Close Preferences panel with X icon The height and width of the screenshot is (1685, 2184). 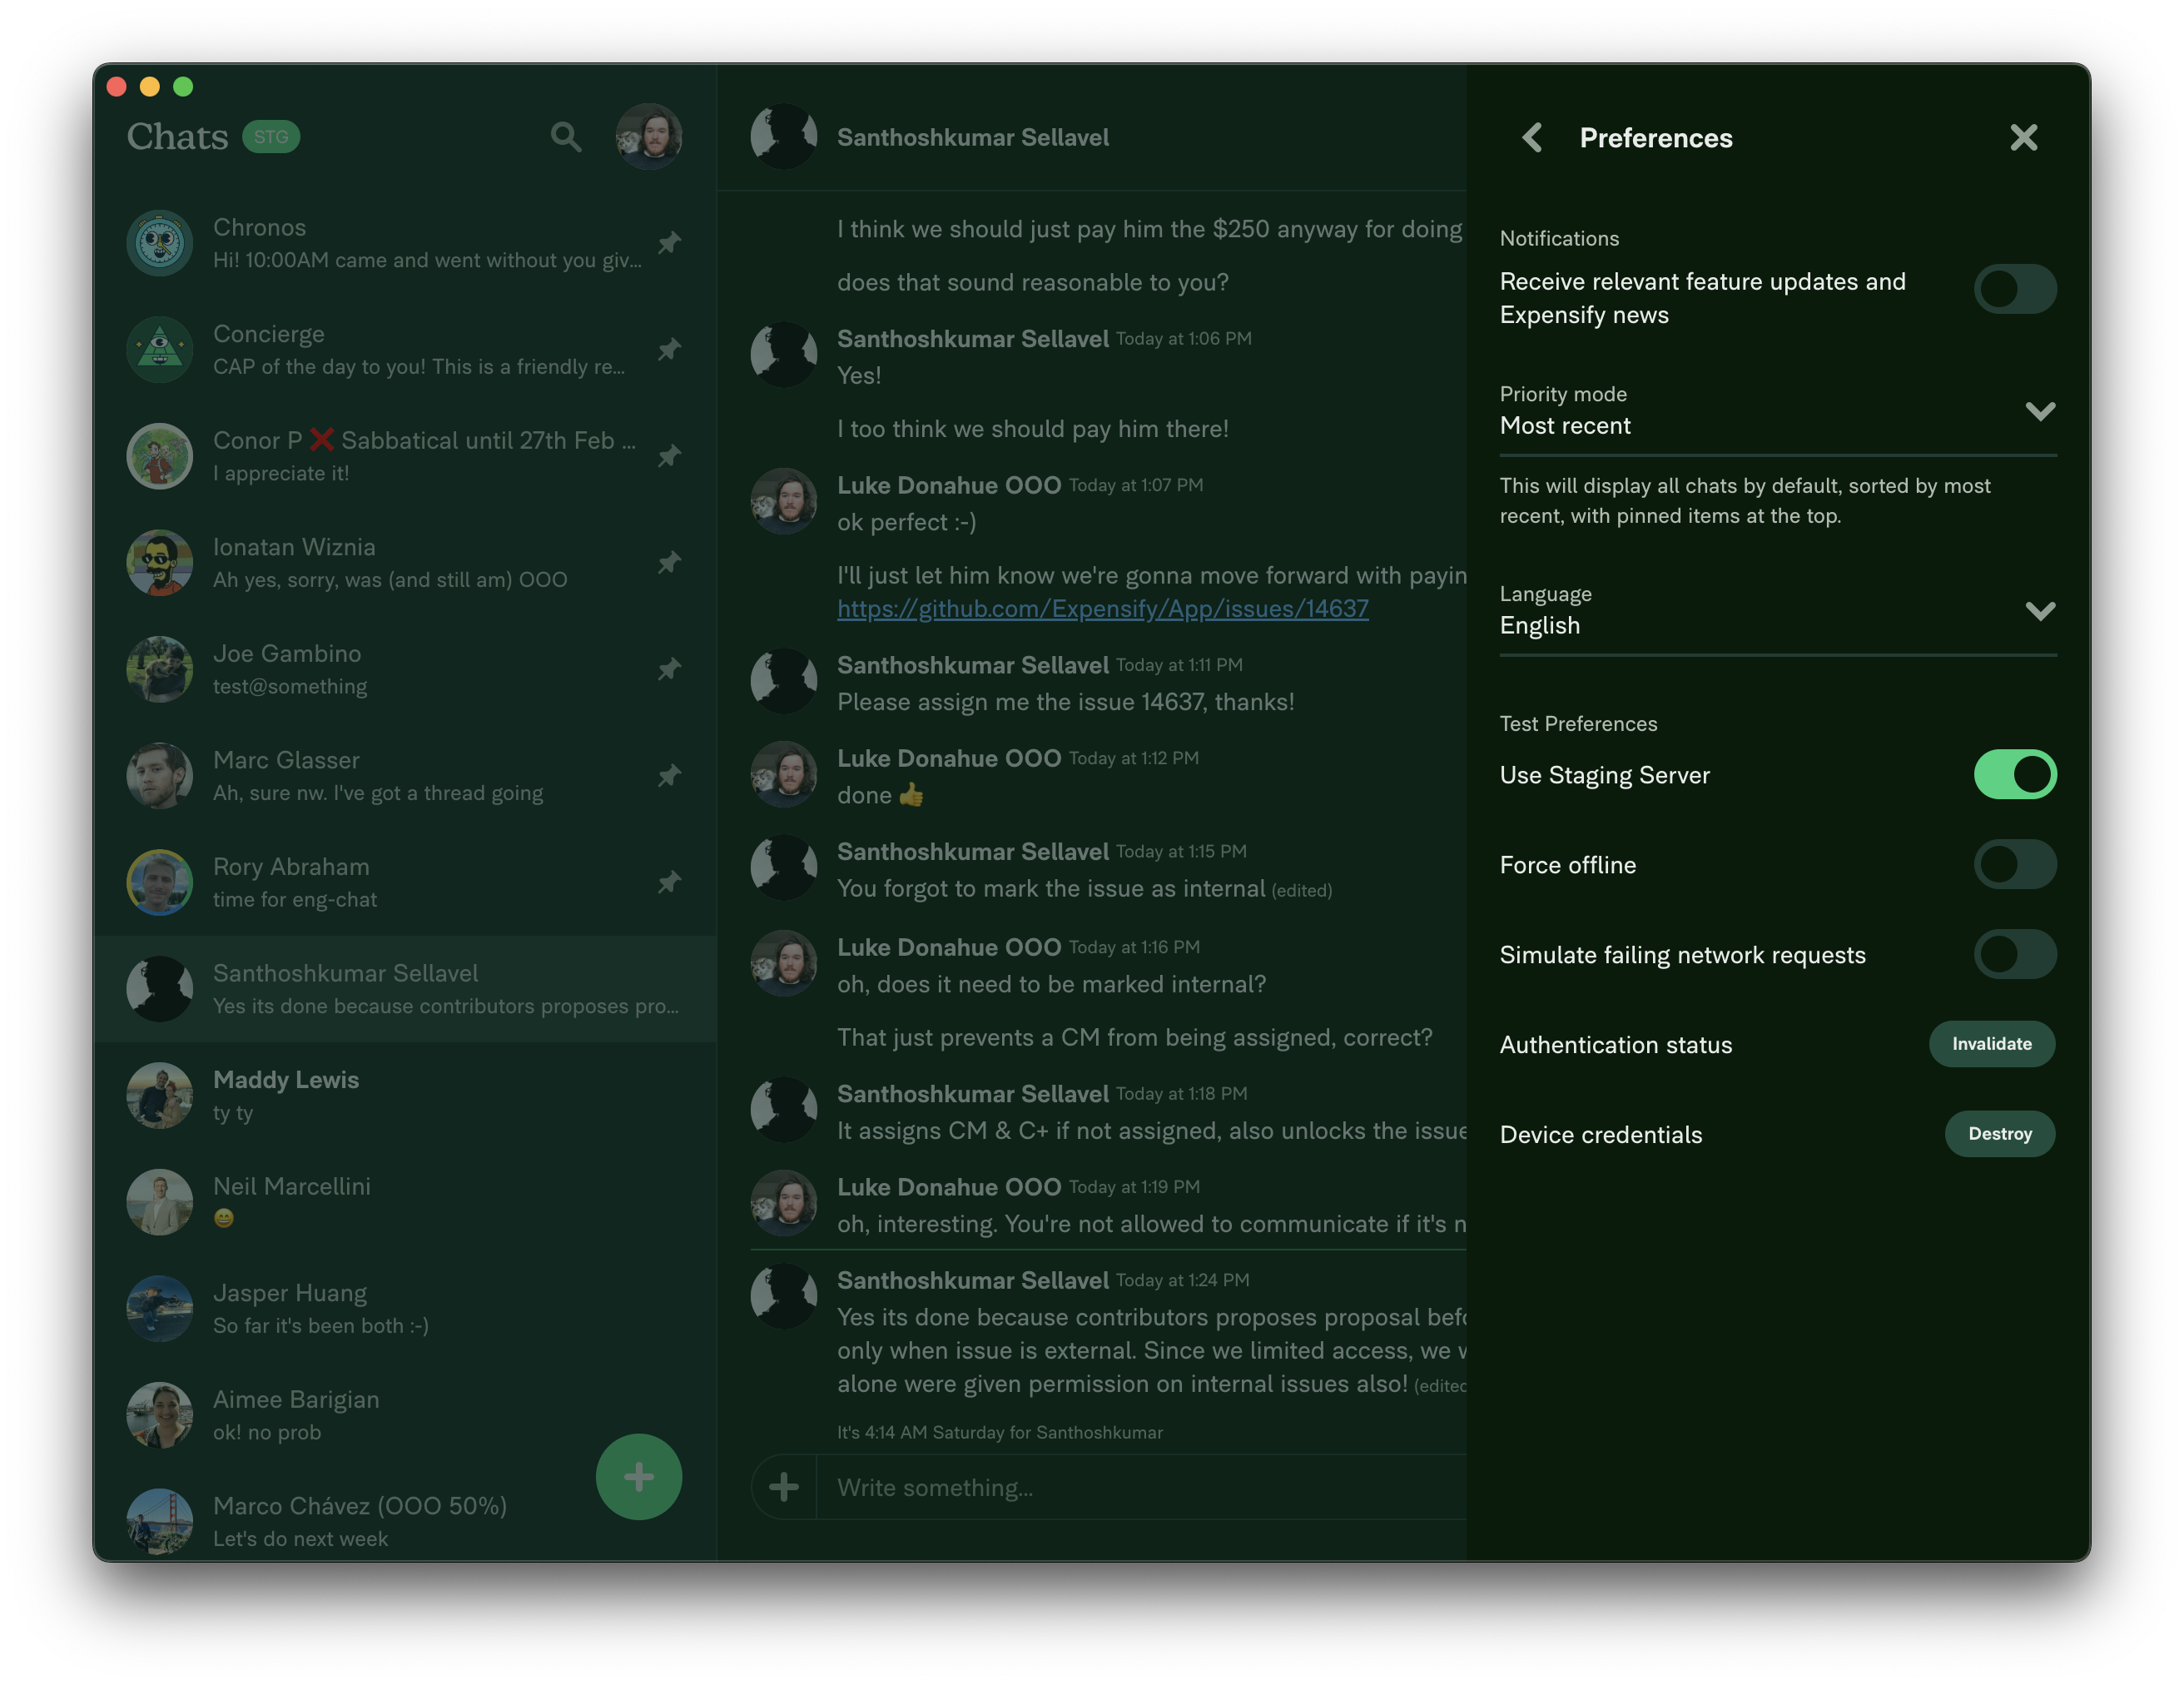pyautogui.click(x=2023, y=137)
